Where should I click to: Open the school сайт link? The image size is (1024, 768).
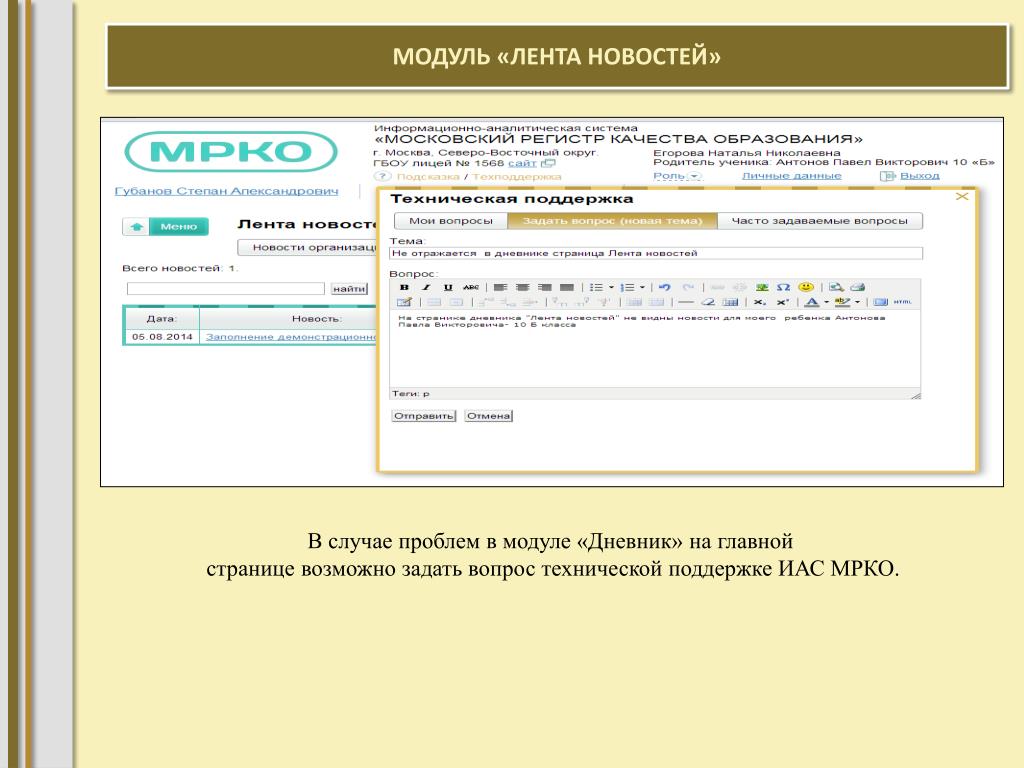522,163
